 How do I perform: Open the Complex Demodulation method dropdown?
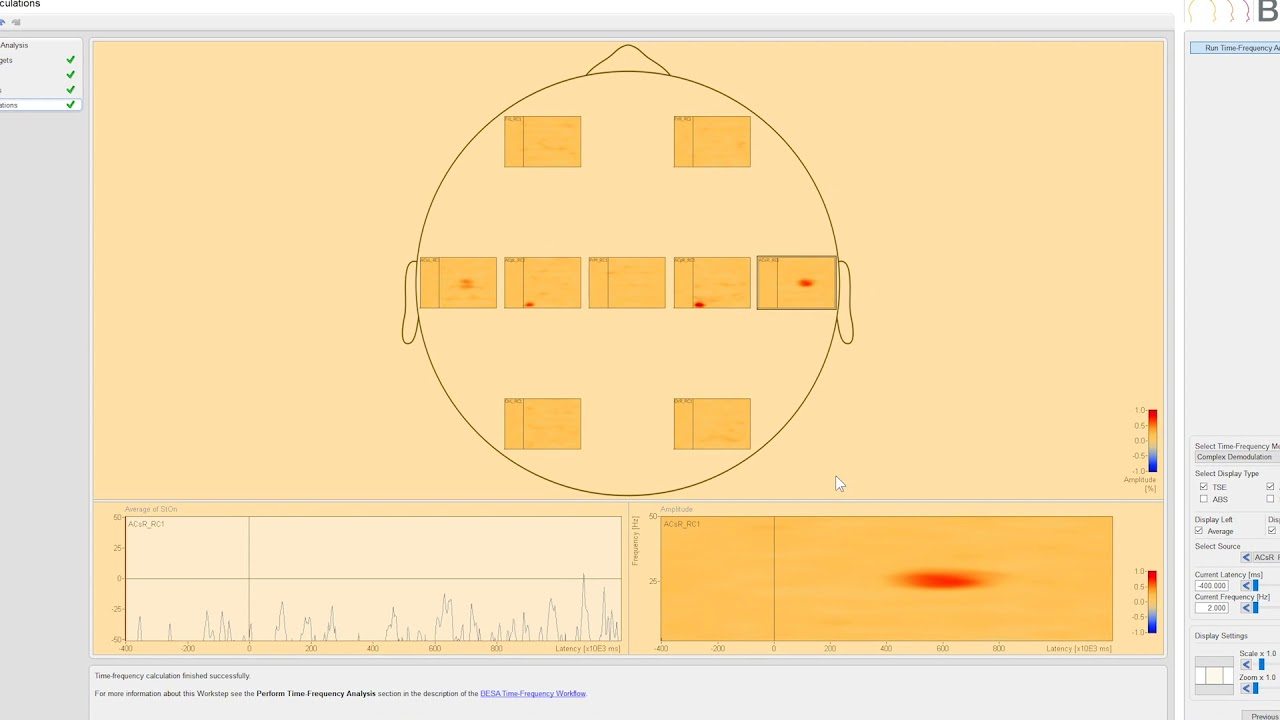pyautogui.click(x=1237, y=457)
